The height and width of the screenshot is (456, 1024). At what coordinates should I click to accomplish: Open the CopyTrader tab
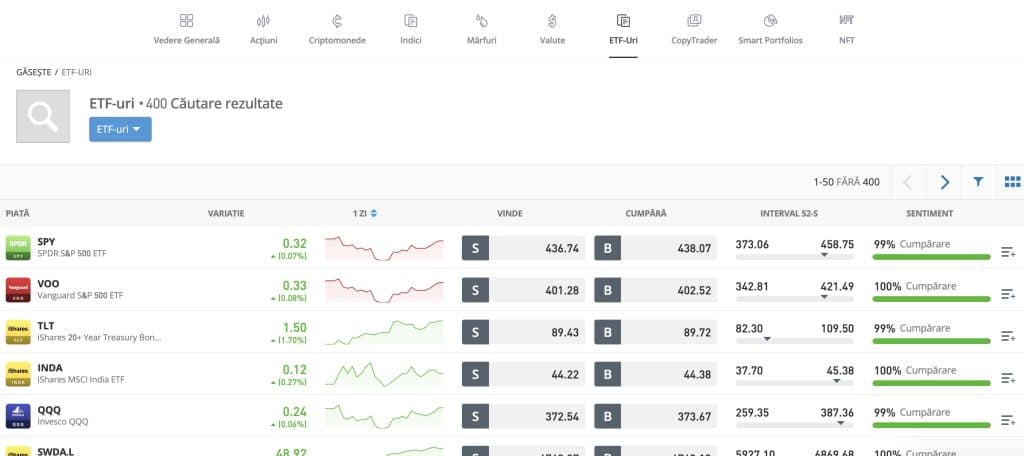click(694, 30)
